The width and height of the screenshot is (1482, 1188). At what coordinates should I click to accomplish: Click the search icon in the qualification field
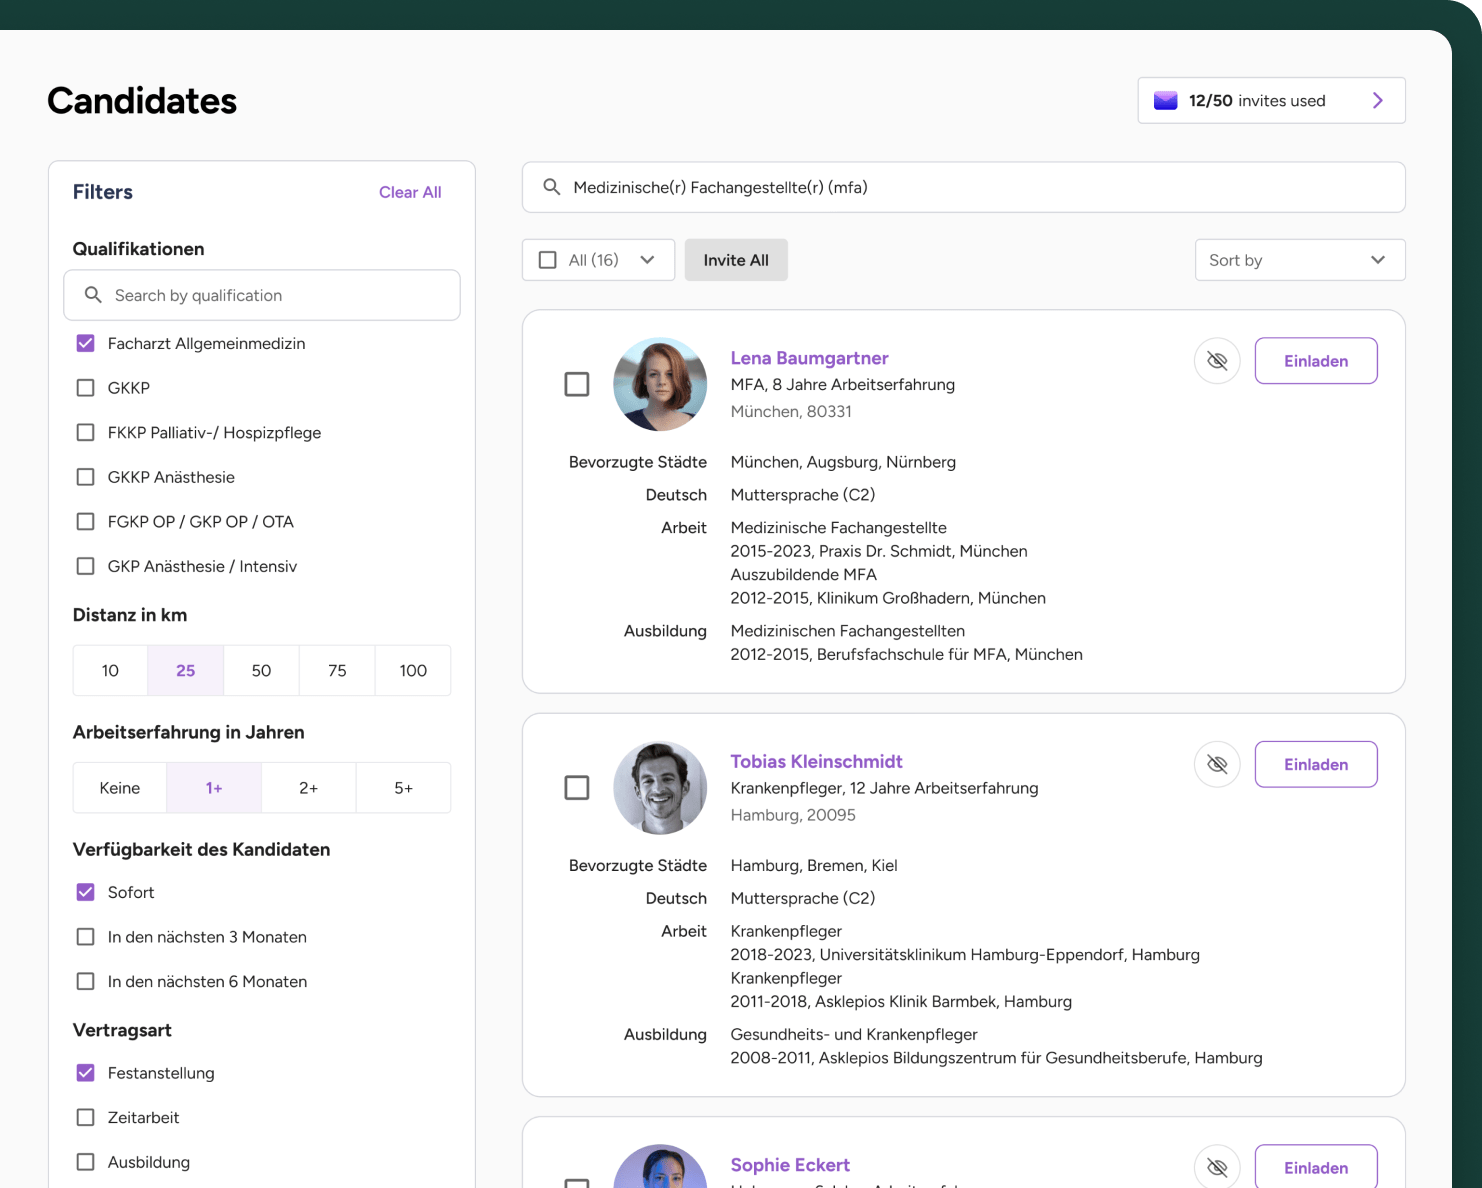click(93, 295)
